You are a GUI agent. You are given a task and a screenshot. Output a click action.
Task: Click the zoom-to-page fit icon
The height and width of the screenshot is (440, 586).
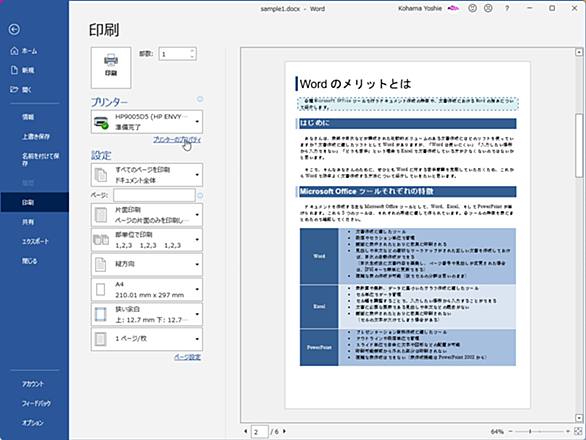[x=578, y=431]
